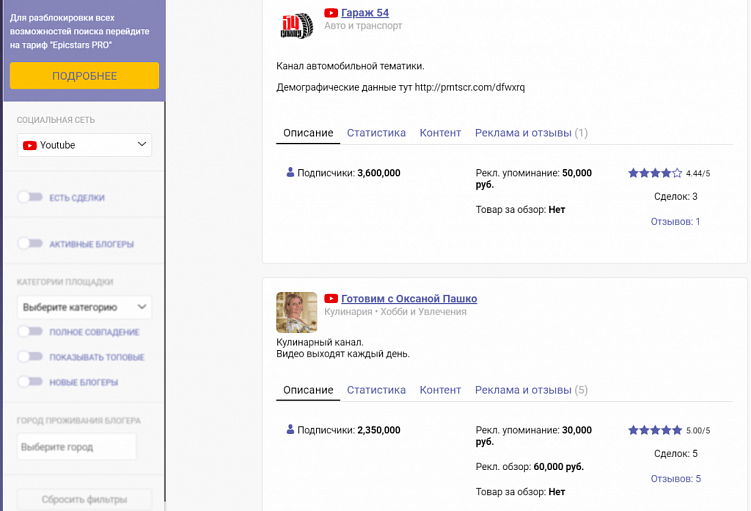
Task: Click the Сбросить фильтры button
Action: coord(84,499)
